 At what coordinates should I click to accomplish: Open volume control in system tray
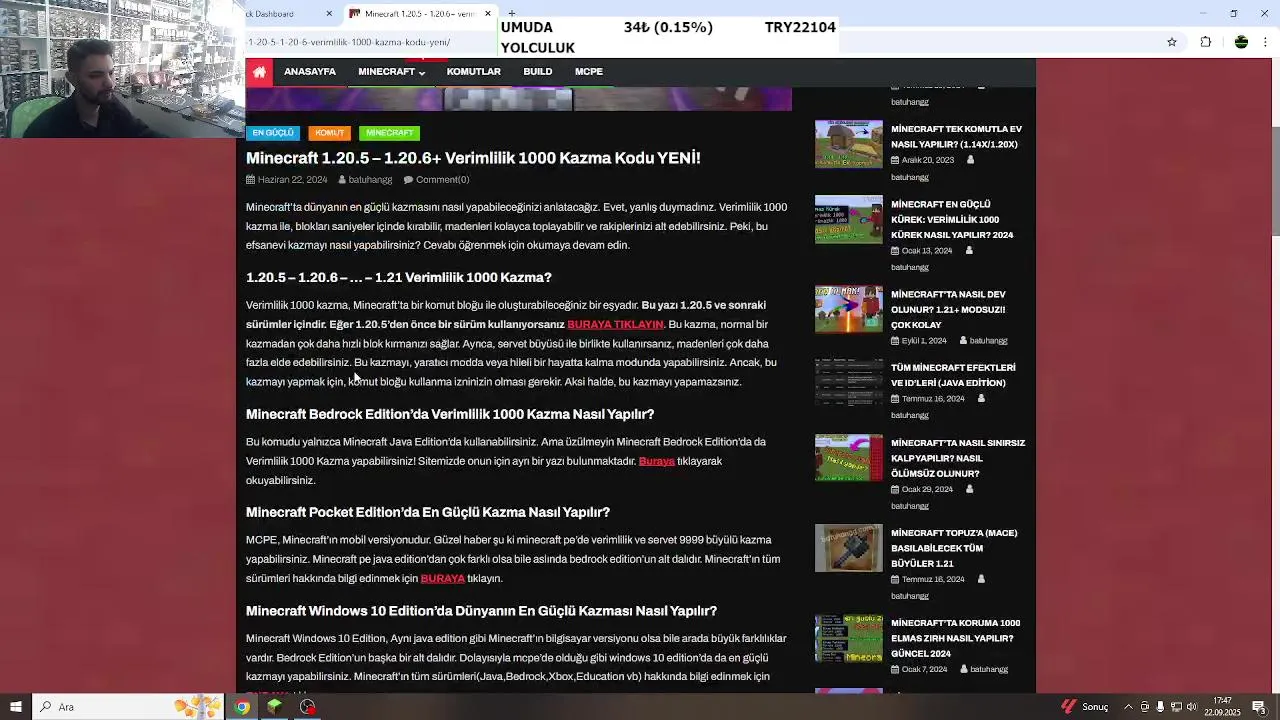(x=1191, y=707)
